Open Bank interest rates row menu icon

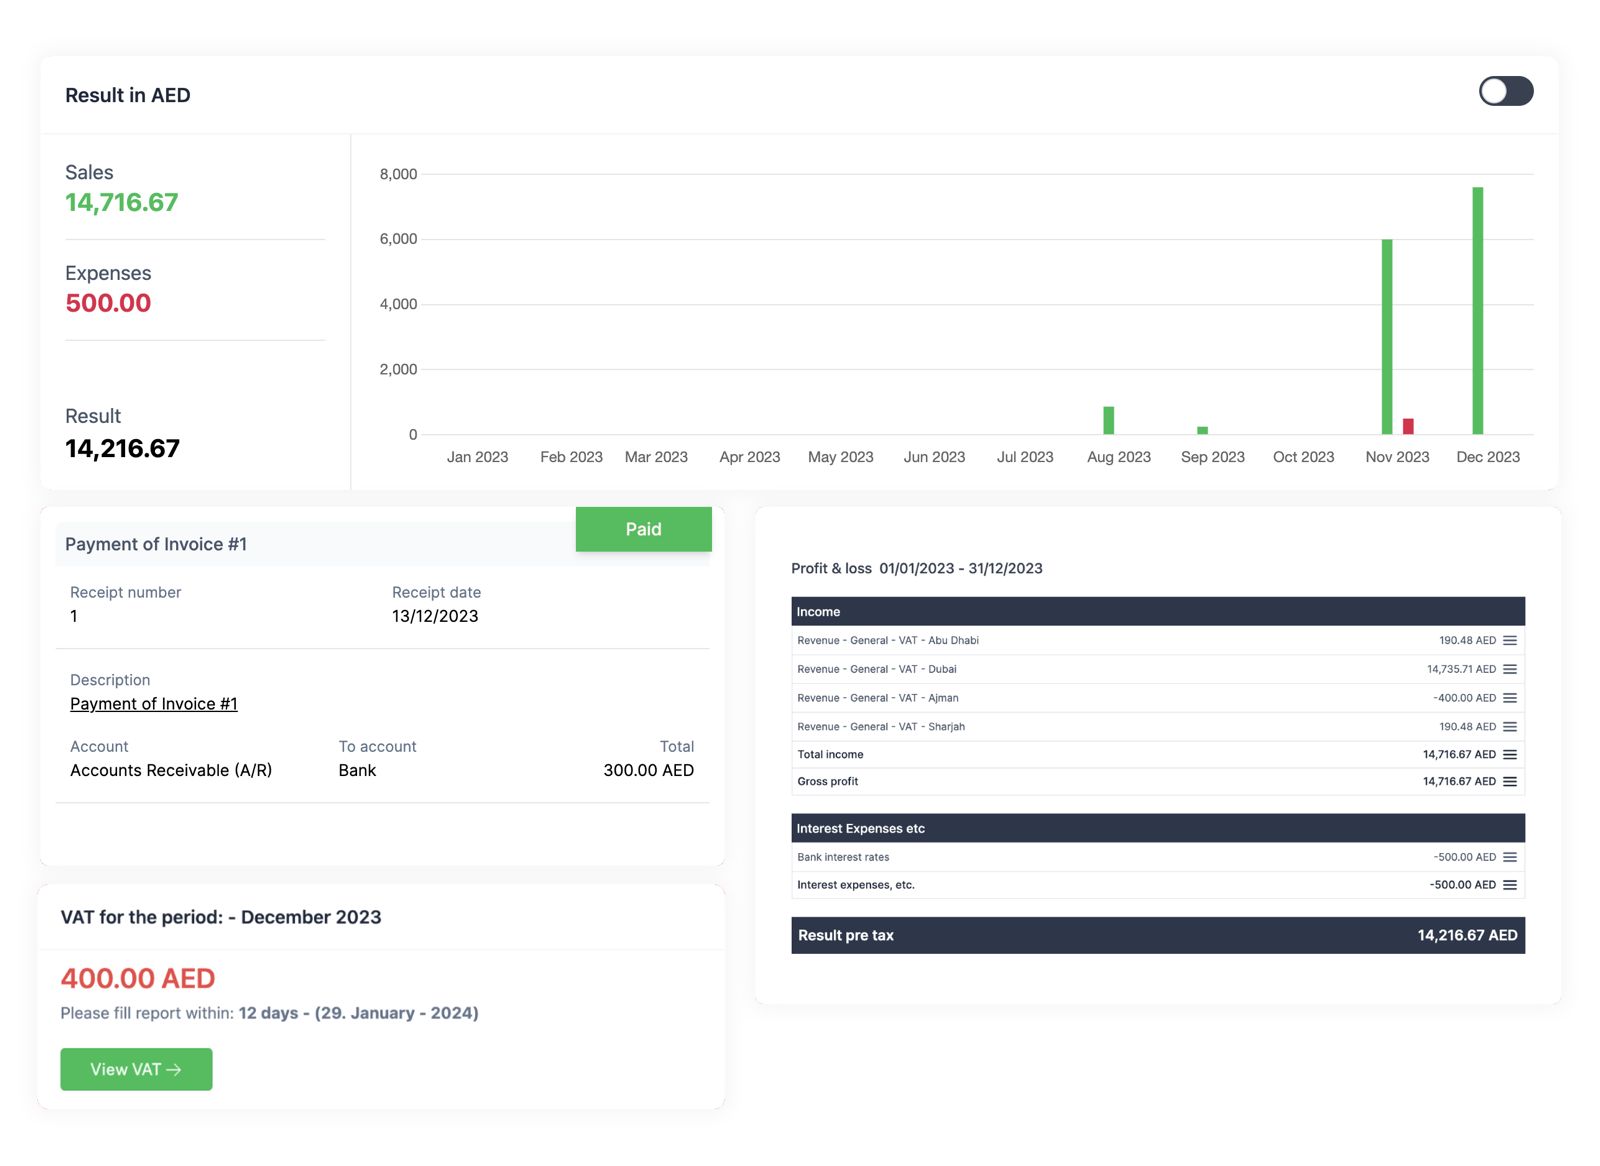point(1509,858)
